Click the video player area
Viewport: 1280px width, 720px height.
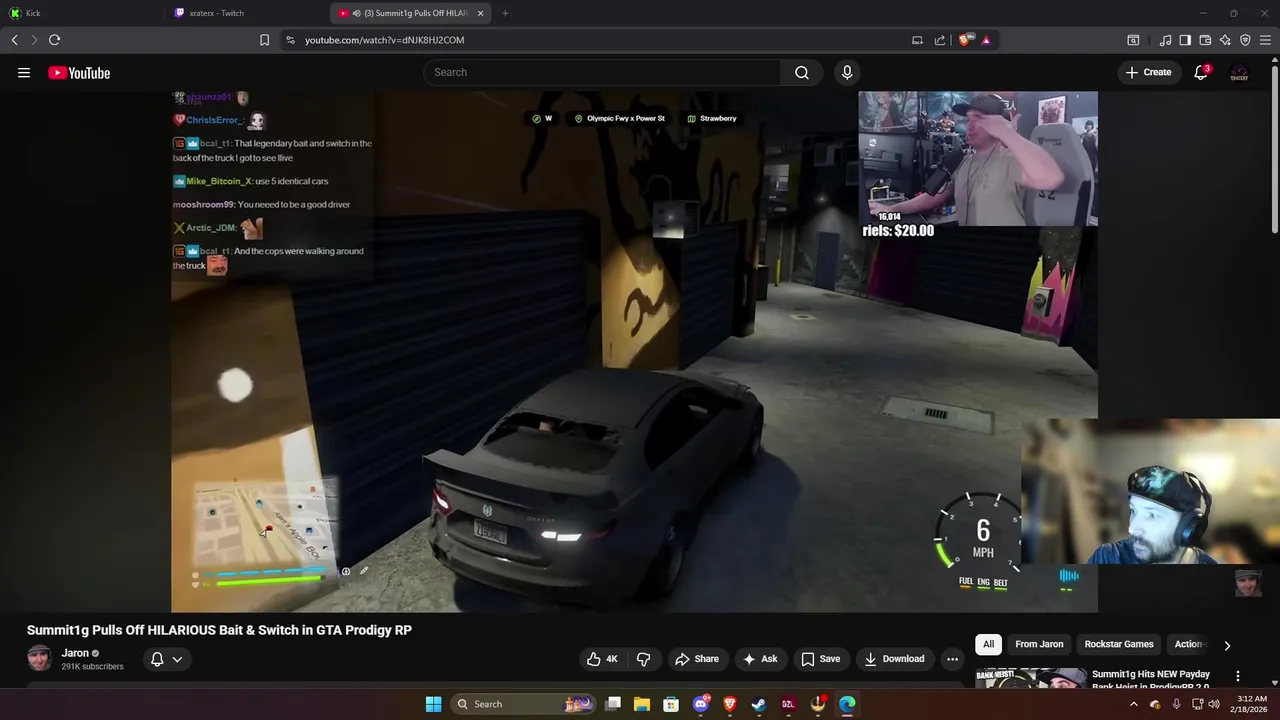(x=634, y=351)
